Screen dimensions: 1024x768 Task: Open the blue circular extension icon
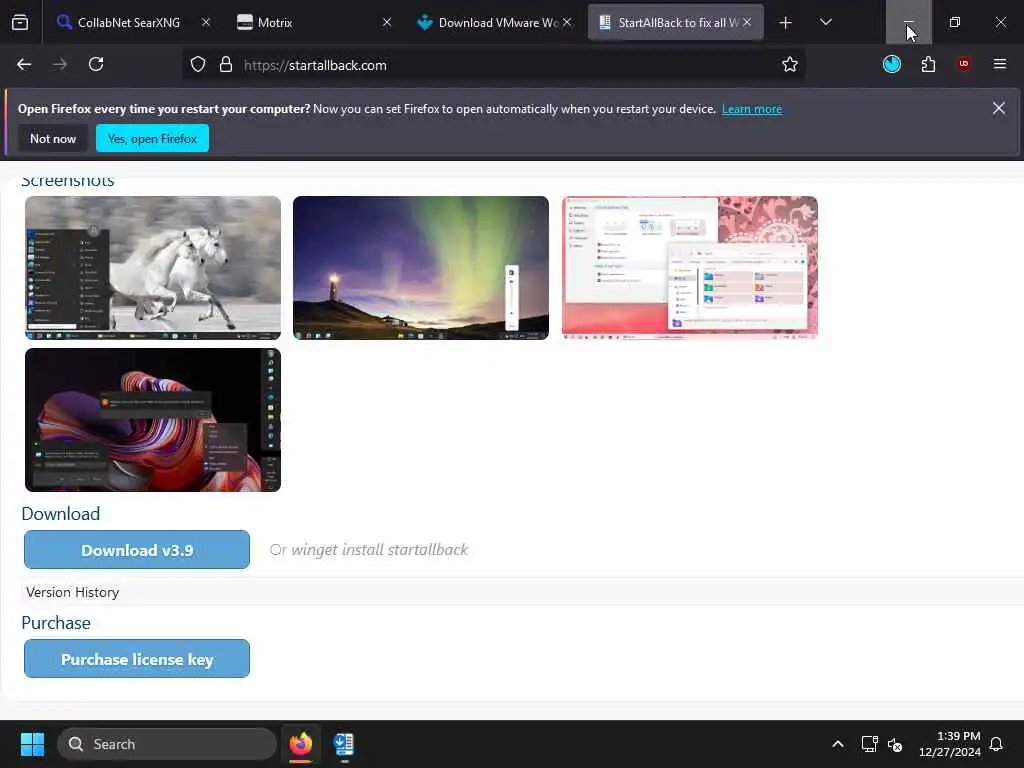[x=891, y=64]
